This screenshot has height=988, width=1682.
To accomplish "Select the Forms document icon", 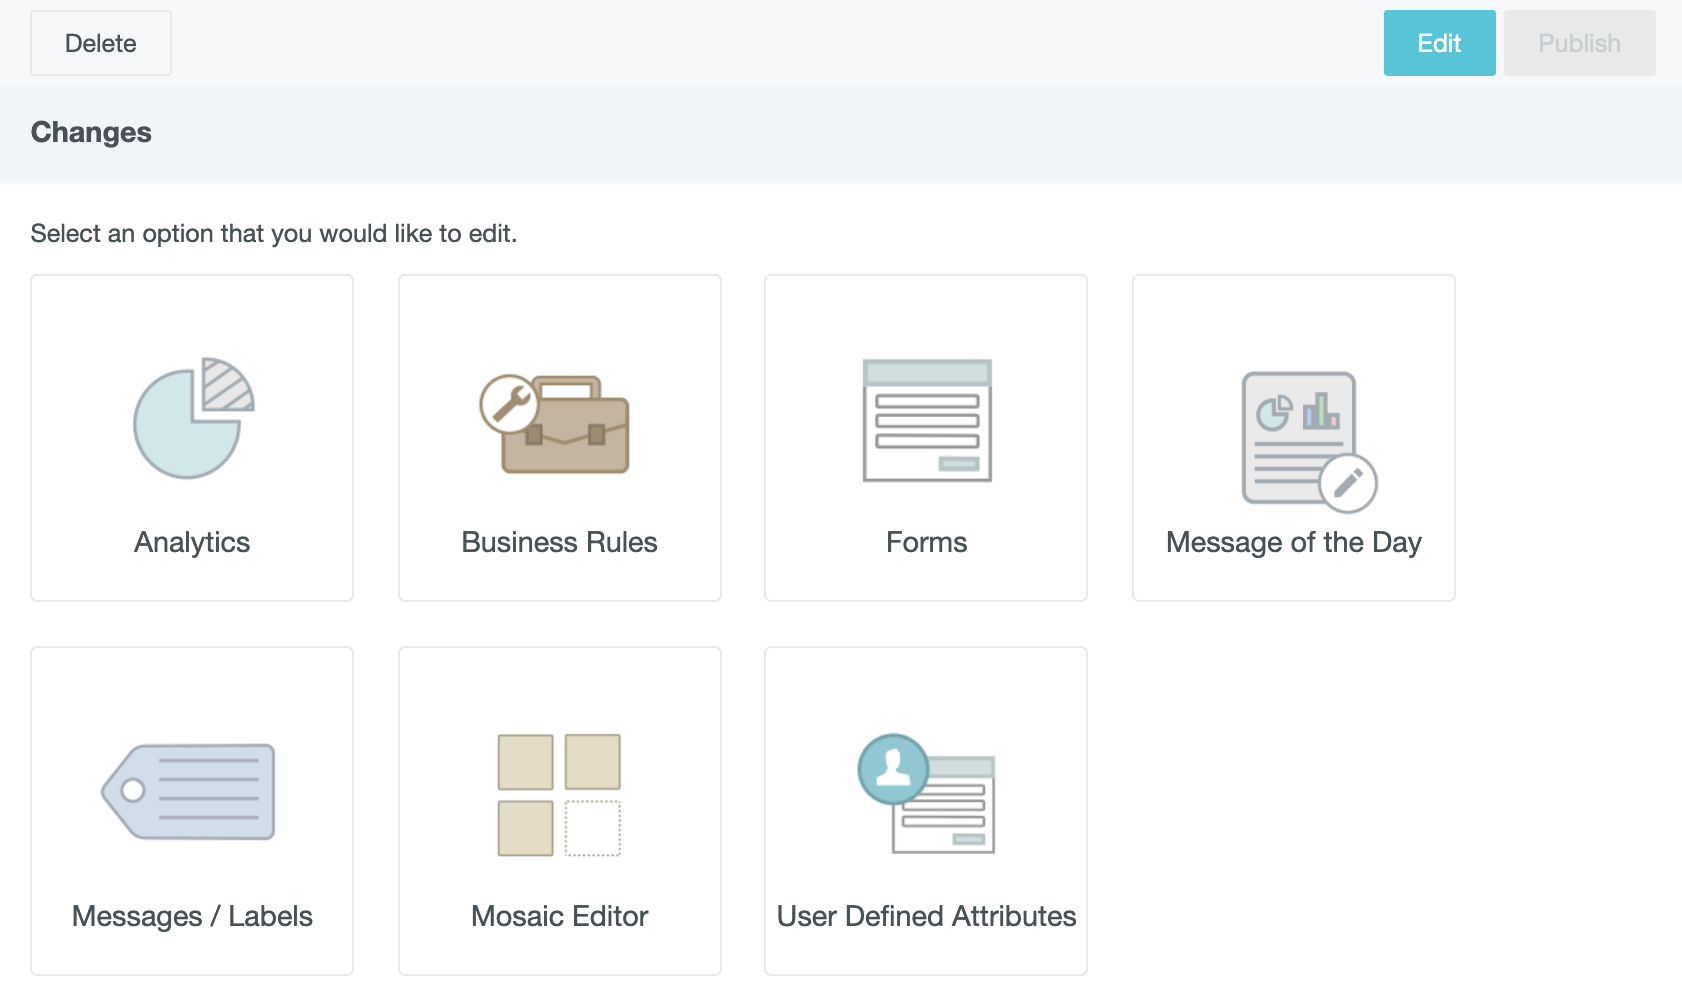I will coord(927,420).
